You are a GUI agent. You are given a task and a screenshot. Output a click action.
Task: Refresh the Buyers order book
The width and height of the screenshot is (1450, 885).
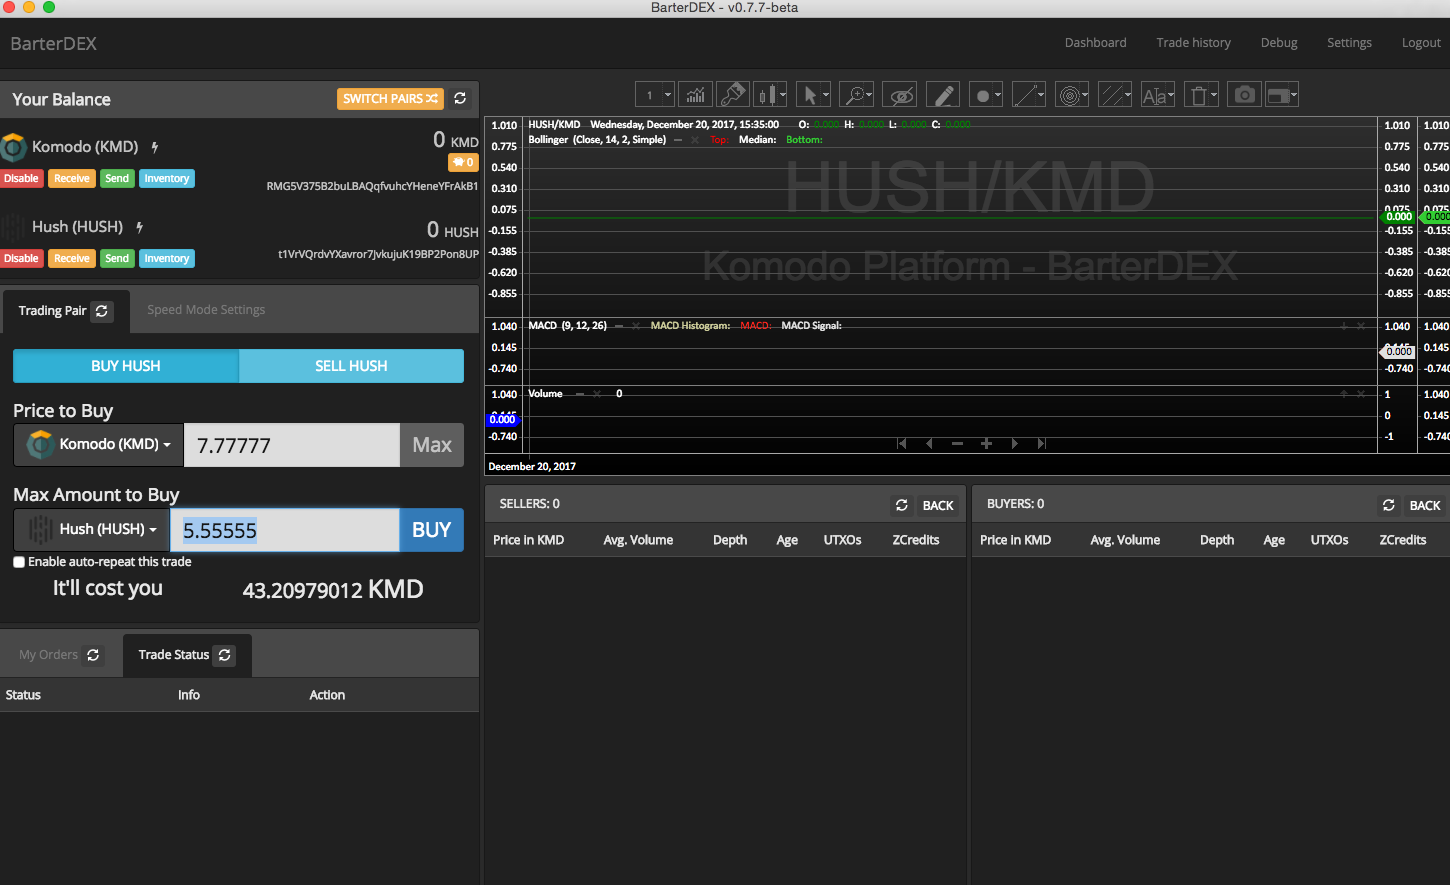pos(1389,505)
